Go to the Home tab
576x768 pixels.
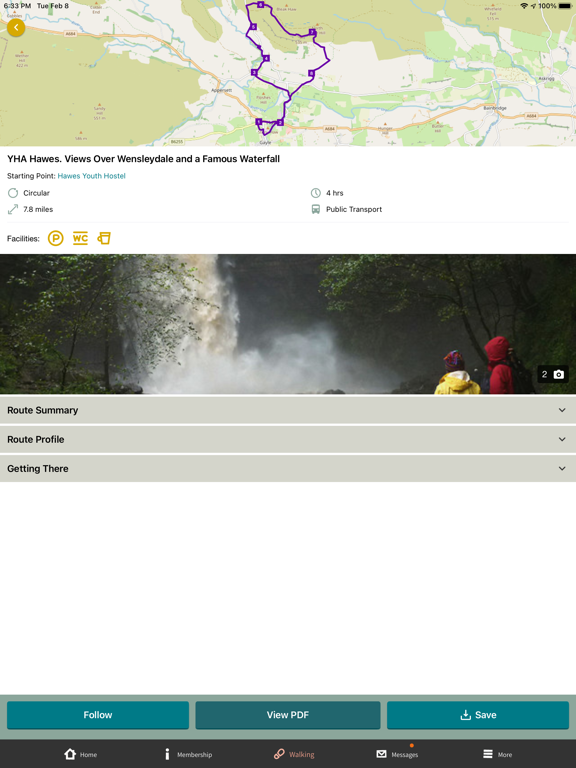(81, 754)
